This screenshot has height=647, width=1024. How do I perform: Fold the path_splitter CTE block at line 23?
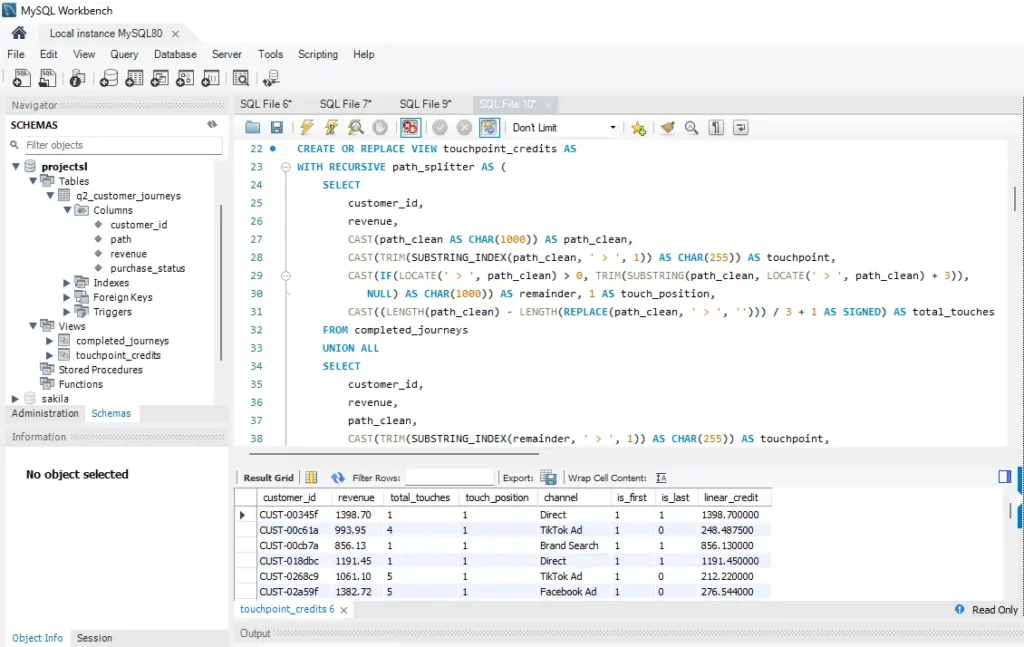click(x=285, y=167)
